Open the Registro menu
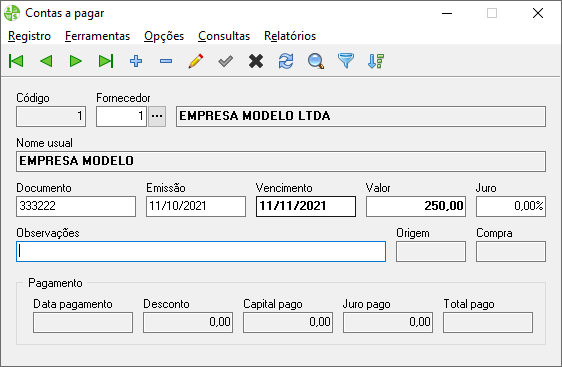 coord(29,36)
